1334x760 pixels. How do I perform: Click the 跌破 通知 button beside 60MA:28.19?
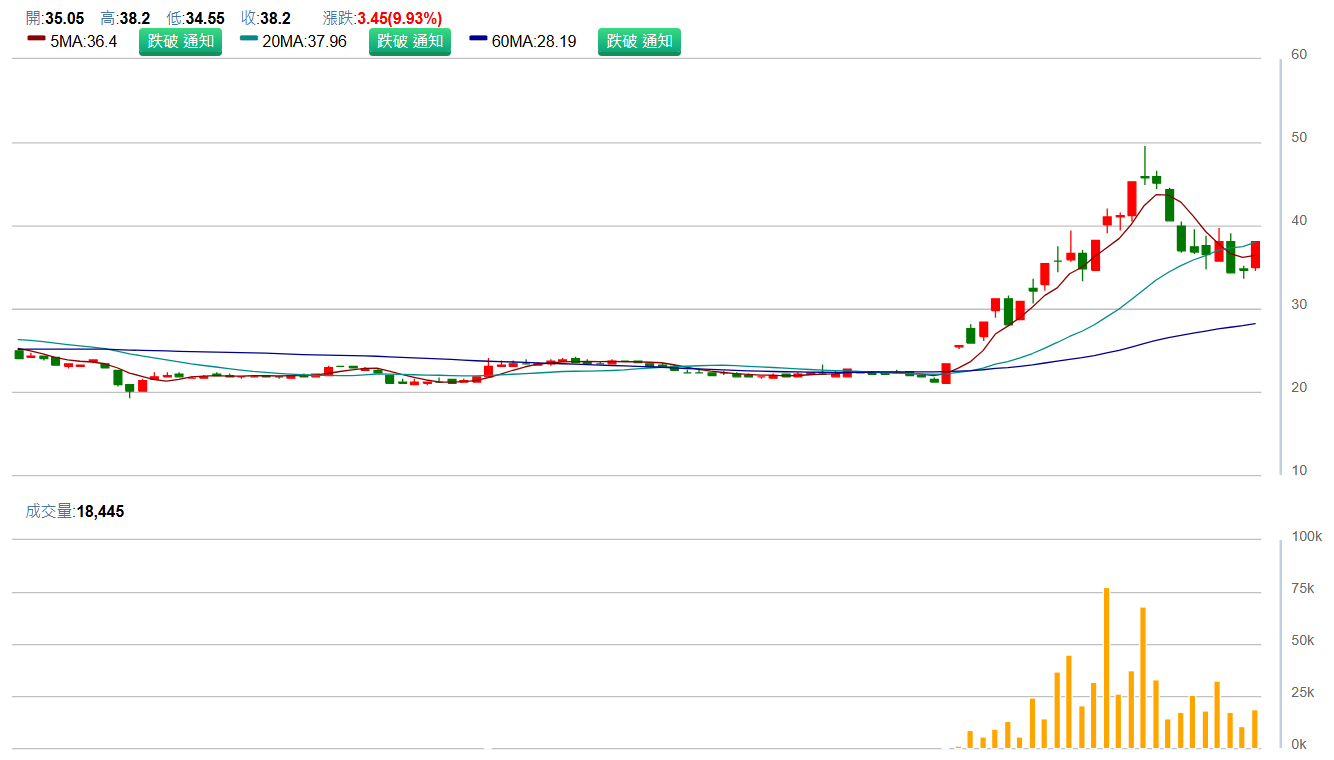pos(639,42)
